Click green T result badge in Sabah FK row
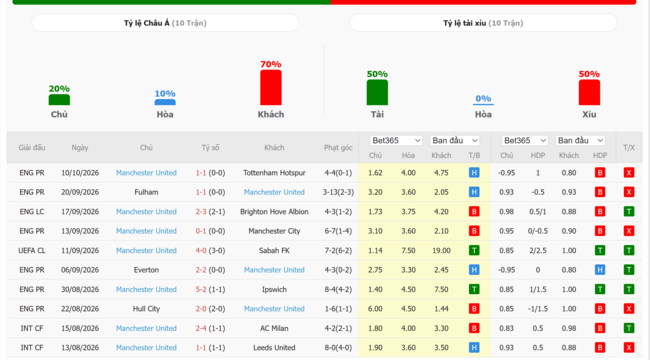This screenshot has height=360, width=650. pyautogui.click(x=474, y=251)
